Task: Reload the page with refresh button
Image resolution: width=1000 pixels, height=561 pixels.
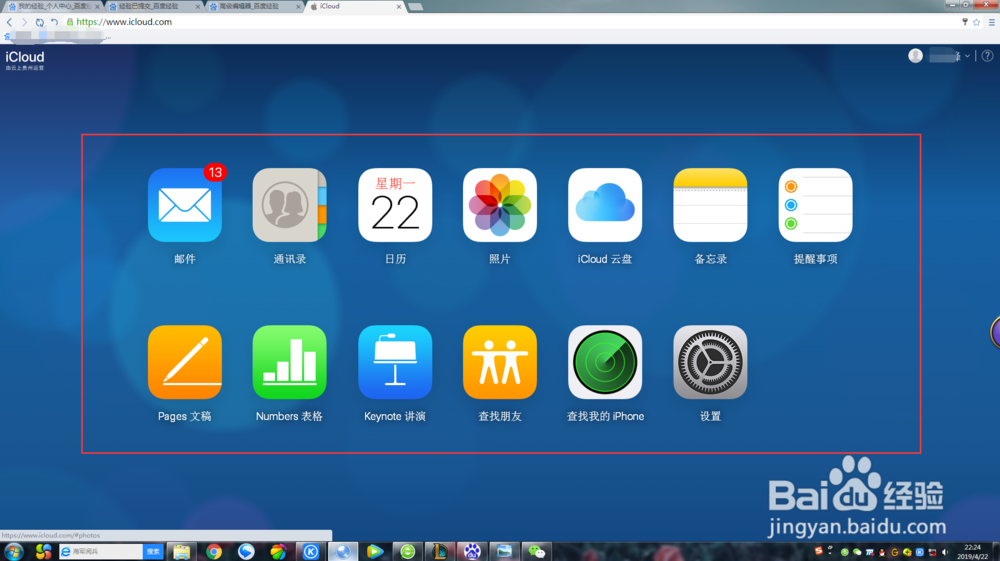Action: coord(40,22)
